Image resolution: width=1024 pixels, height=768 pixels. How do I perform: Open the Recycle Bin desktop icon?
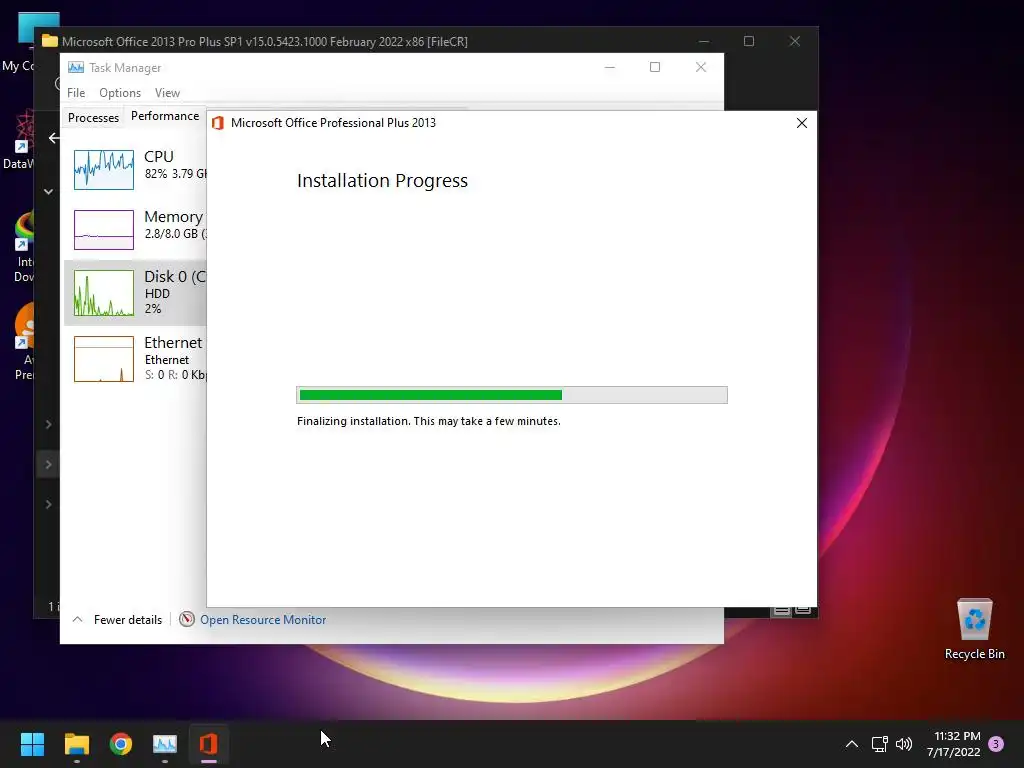[974, 629]
